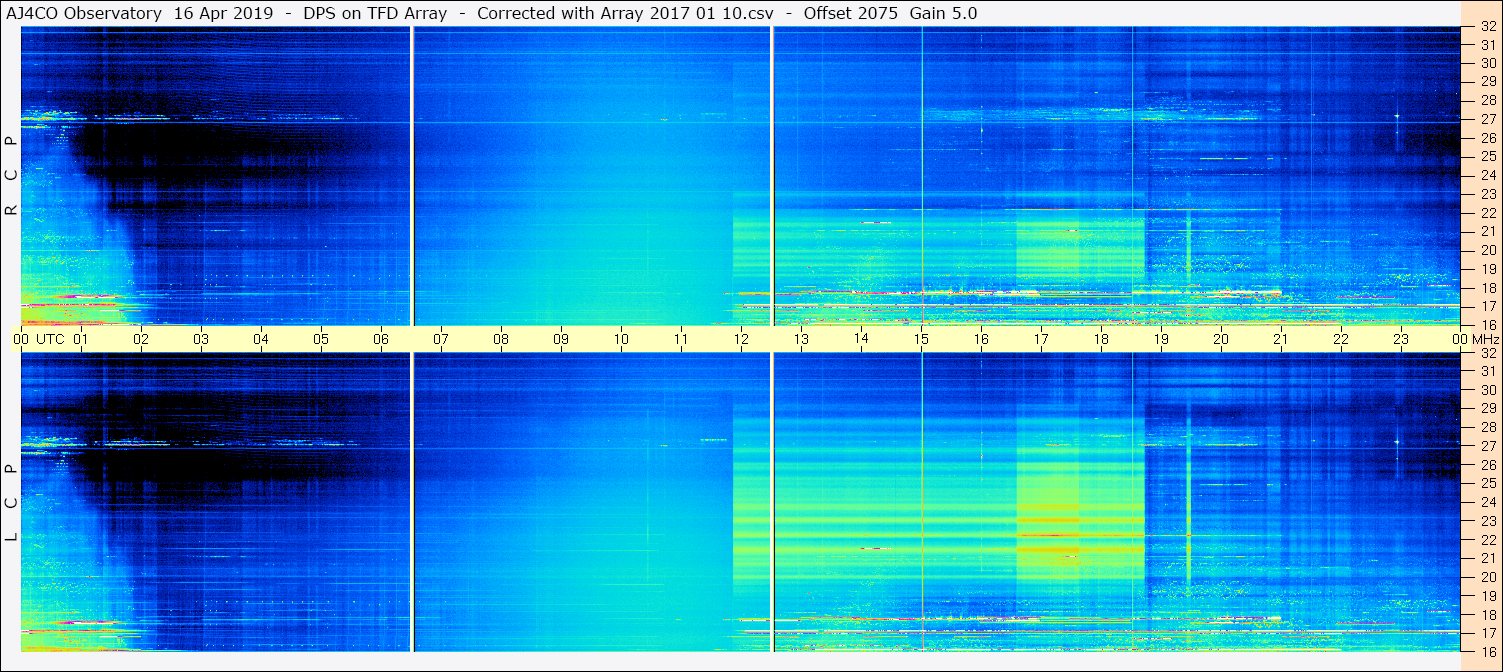
Task: Click hour '08' on the UTC time axis
Action: tap(501, 339)
